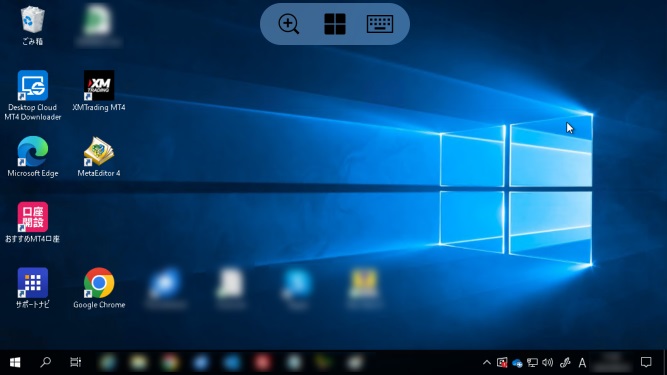Launch MetaEditor 4 shortcut
This screenshot has height=375, width=667.
tap(99, 157)
